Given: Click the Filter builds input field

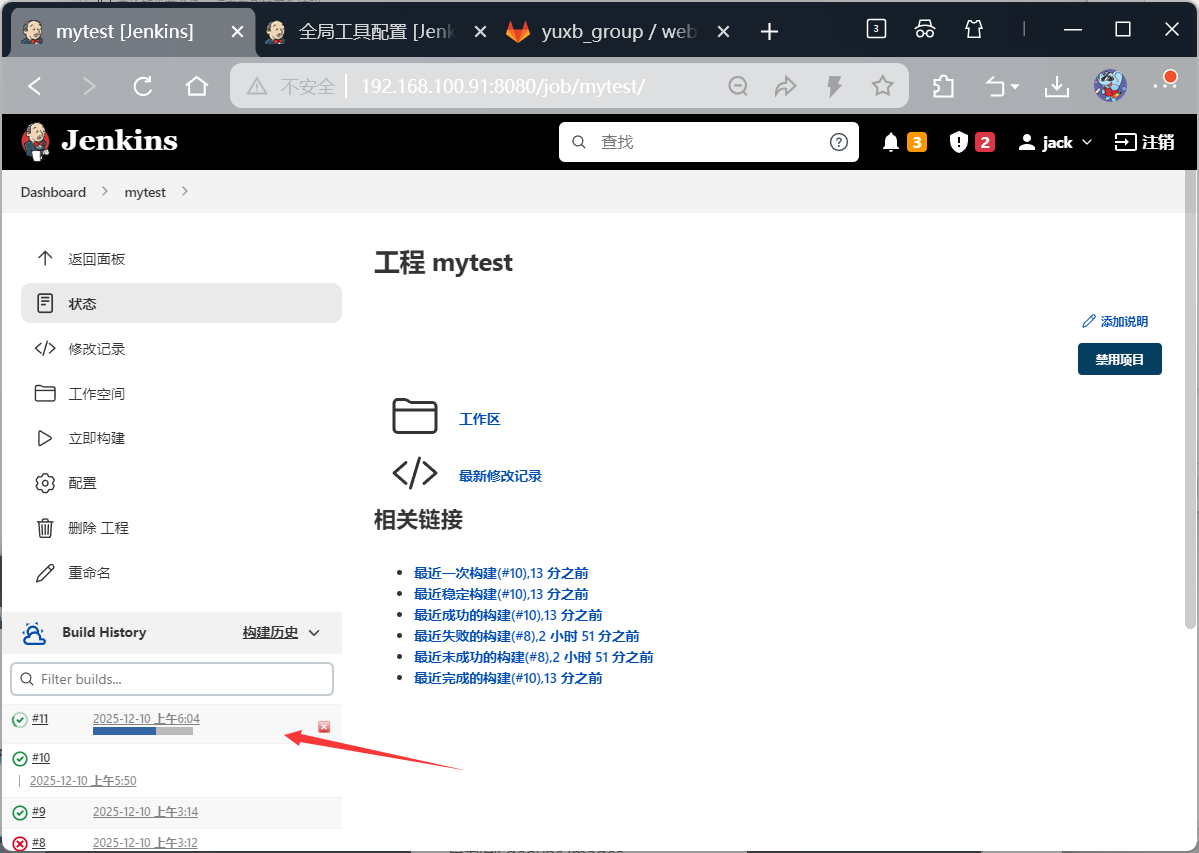Looking at the screenshot, I should 172,679.
